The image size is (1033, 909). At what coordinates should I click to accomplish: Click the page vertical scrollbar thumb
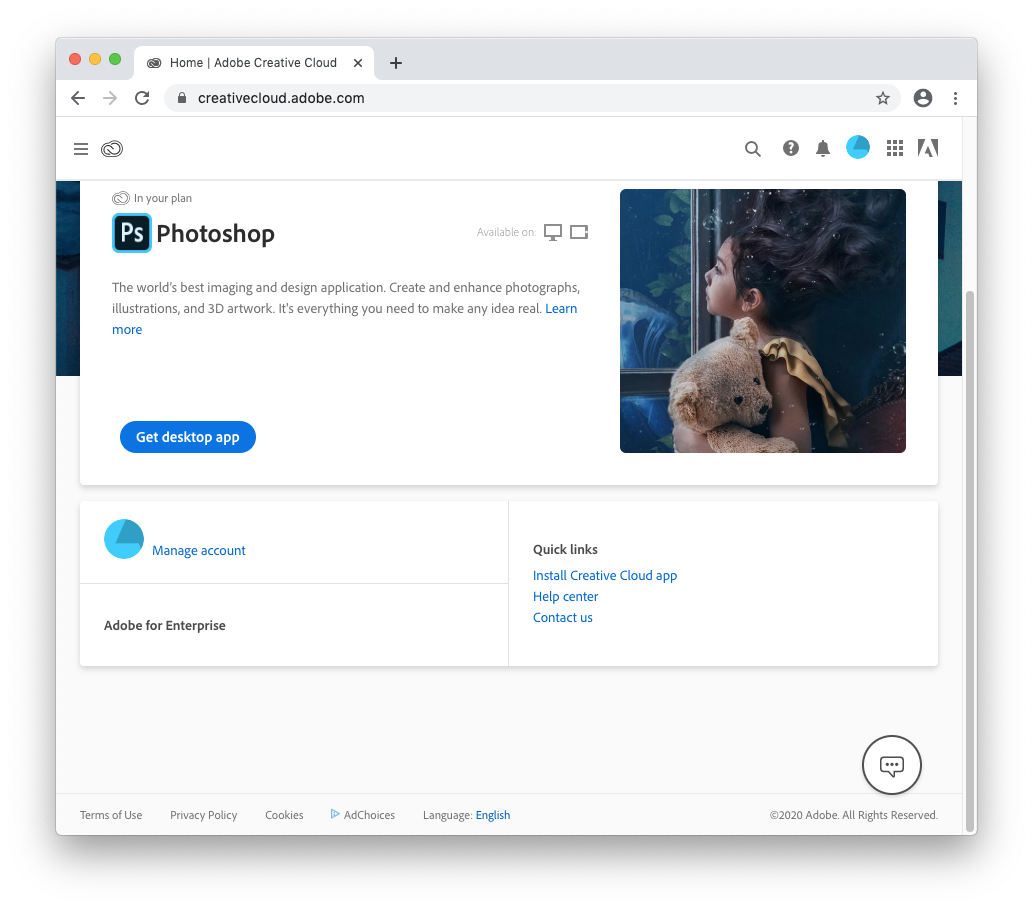pos(970,562)
